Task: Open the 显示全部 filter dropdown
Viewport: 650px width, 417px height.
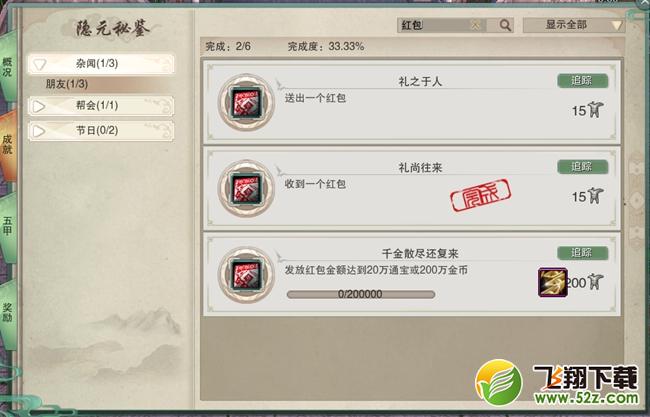Action: click(x=573, y=25)
